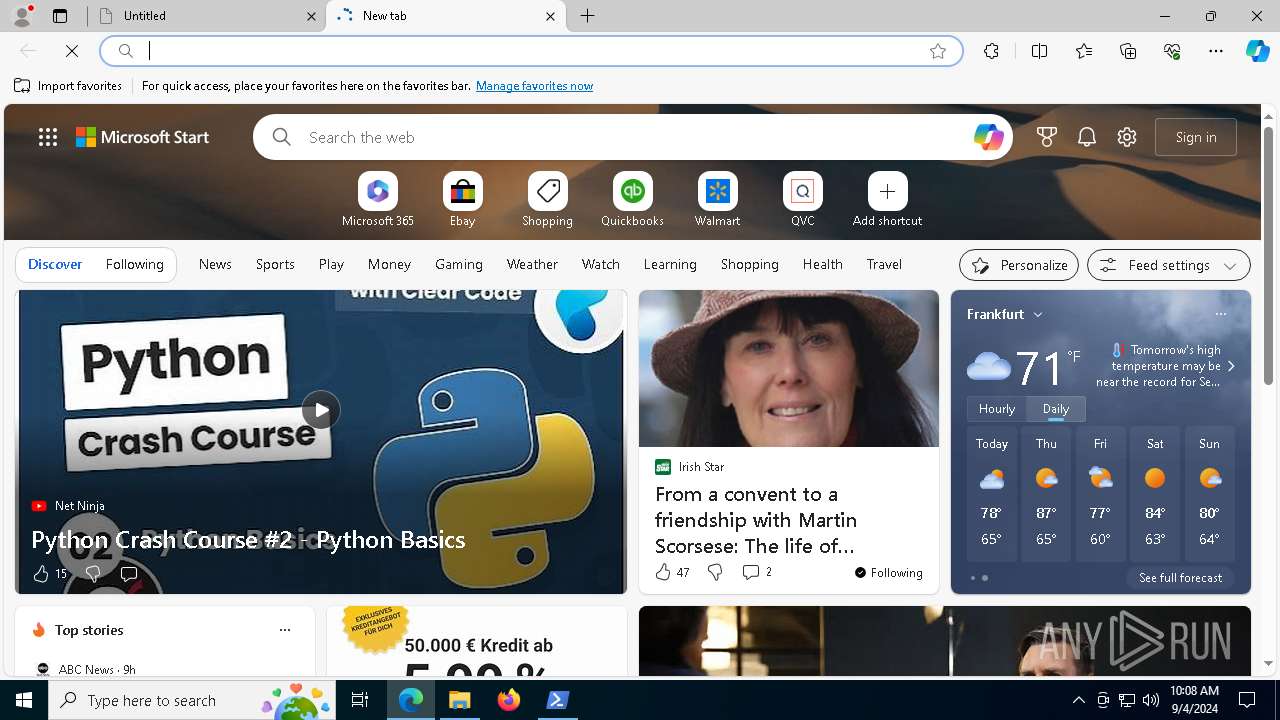Viewport: 1280px width, 720px height.
Task: Open Browser essentials heart icon
Action: click(x=1172, y=51)
